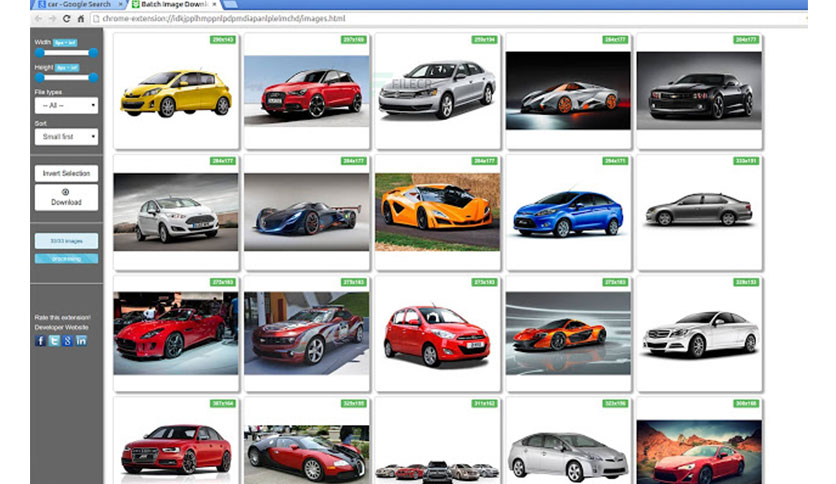Click the Invert Selection button
The image size is (836, 484).
click(x=66, y=173)
